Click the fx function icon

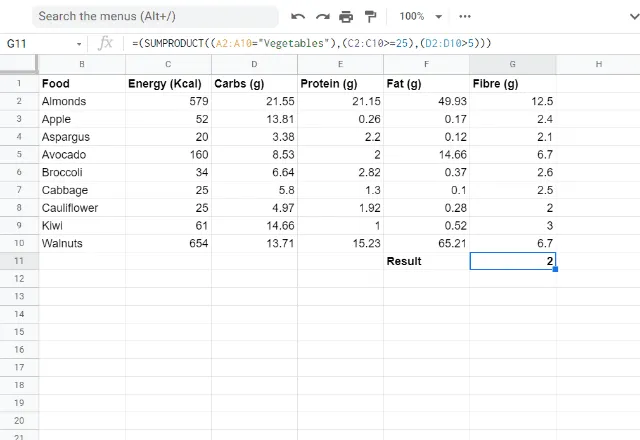coord(106,44)
